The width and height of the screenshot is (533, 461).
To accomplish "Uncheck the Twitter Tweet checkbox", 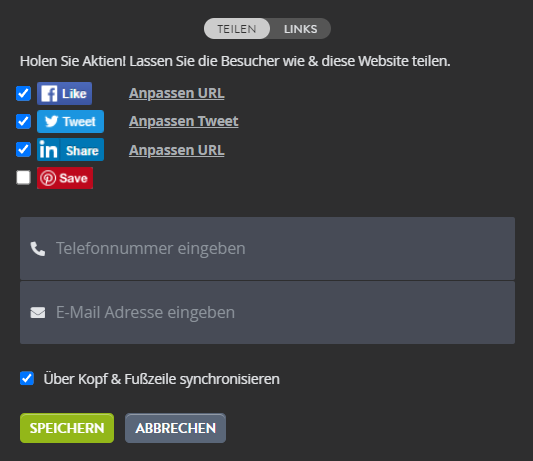I will [x=23, y=121].
